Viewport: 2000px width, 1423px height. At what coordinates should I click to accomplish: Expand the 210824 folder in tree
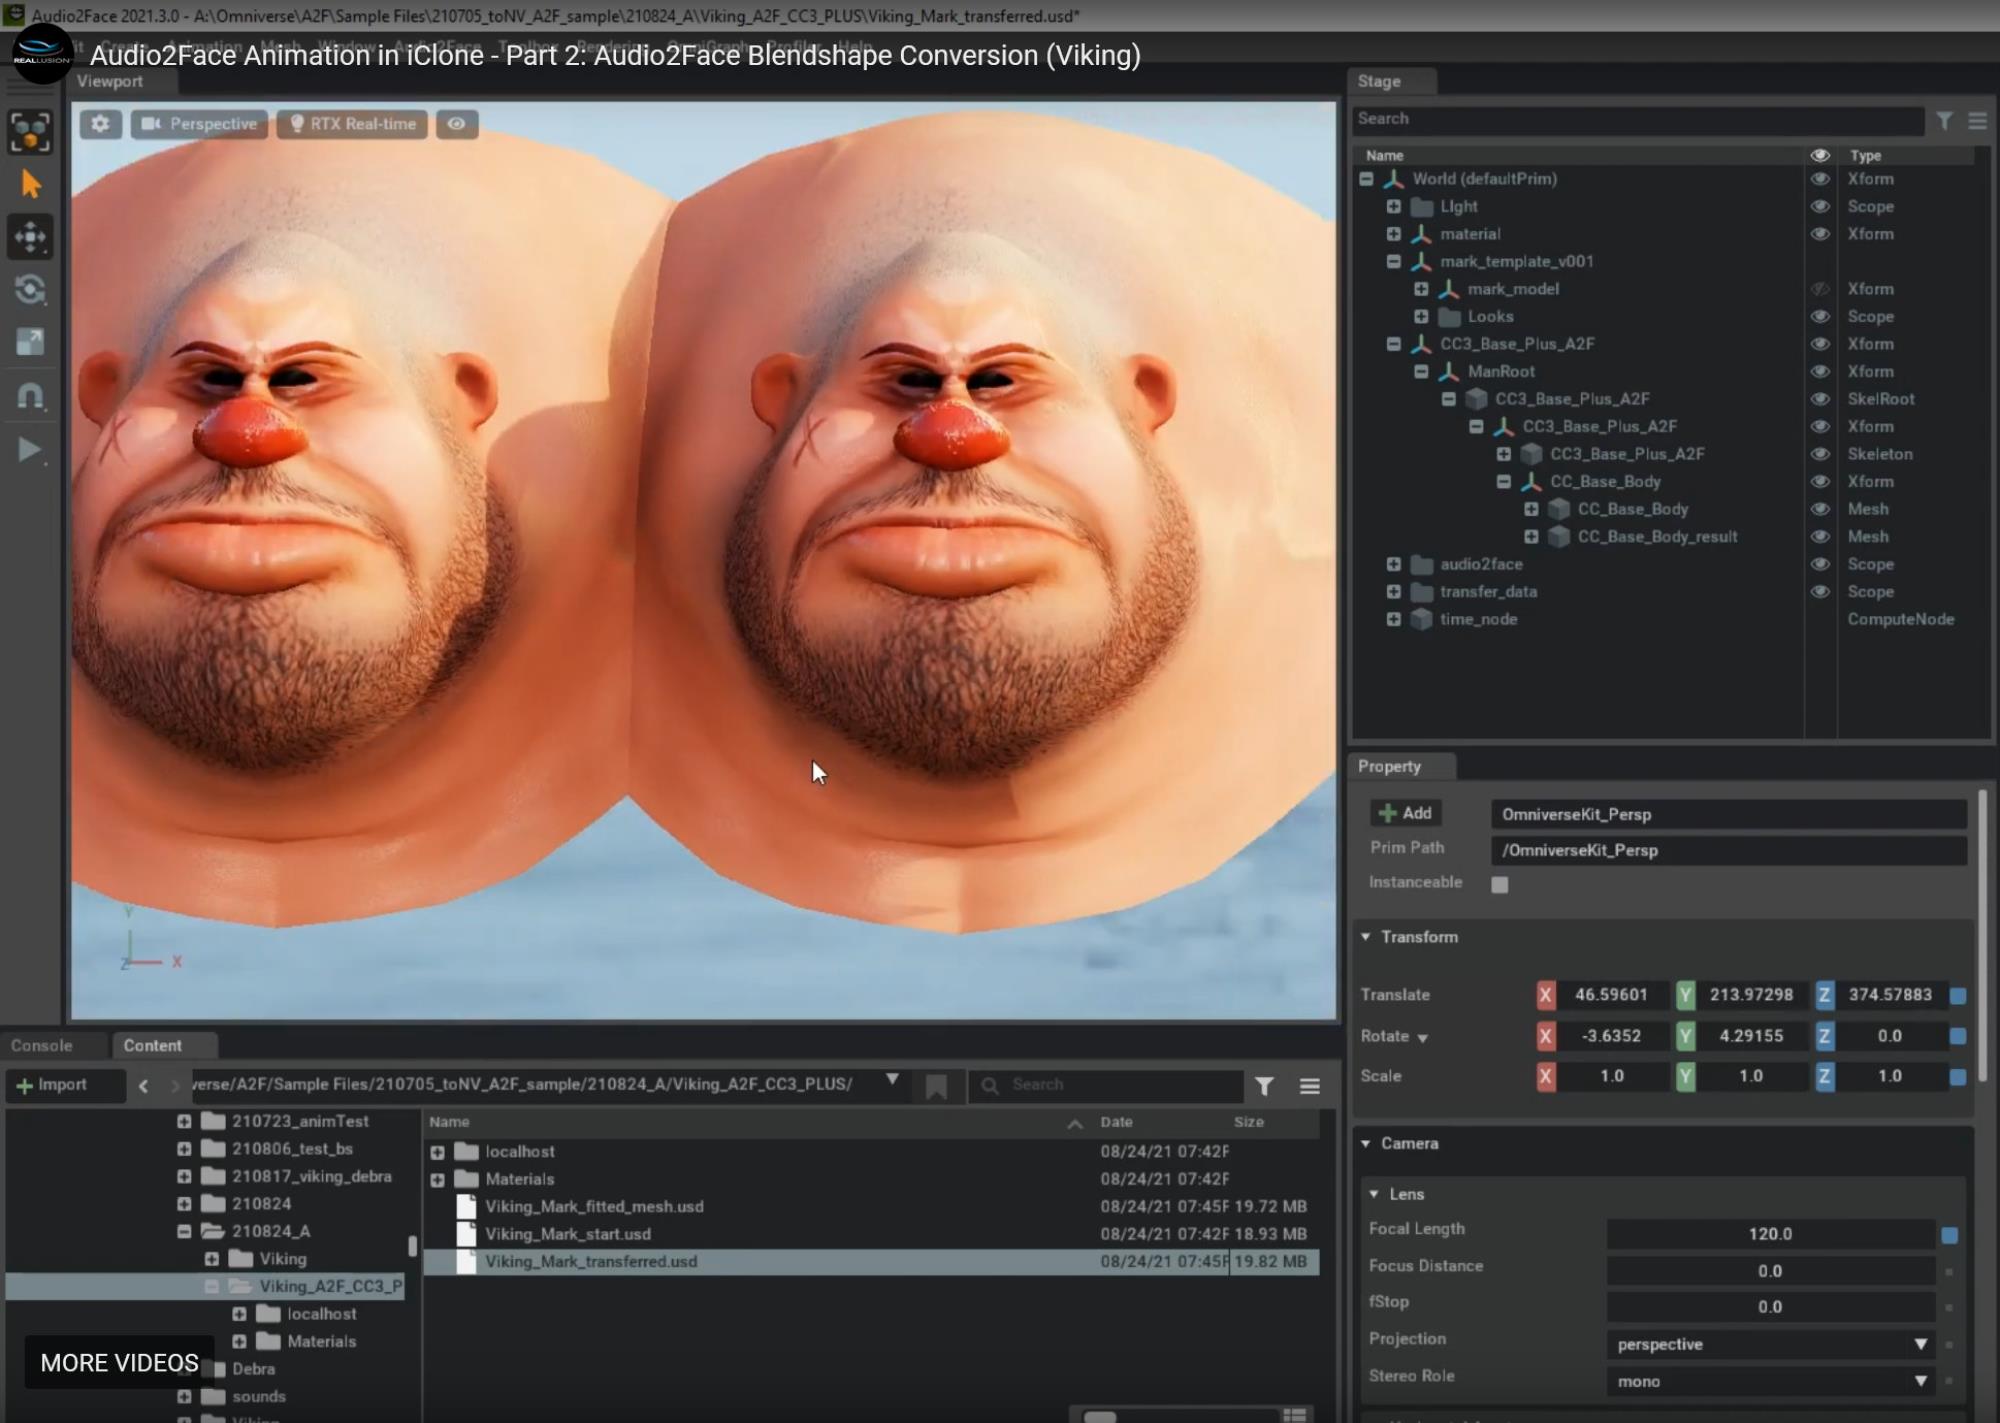(184, 1204)
